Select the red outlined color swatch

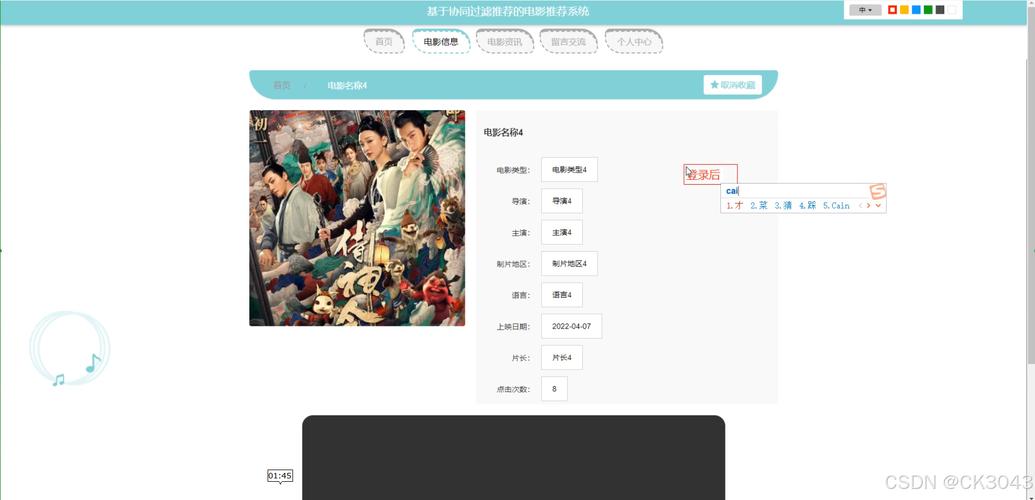pyautogui.click(x=892, y=10)
